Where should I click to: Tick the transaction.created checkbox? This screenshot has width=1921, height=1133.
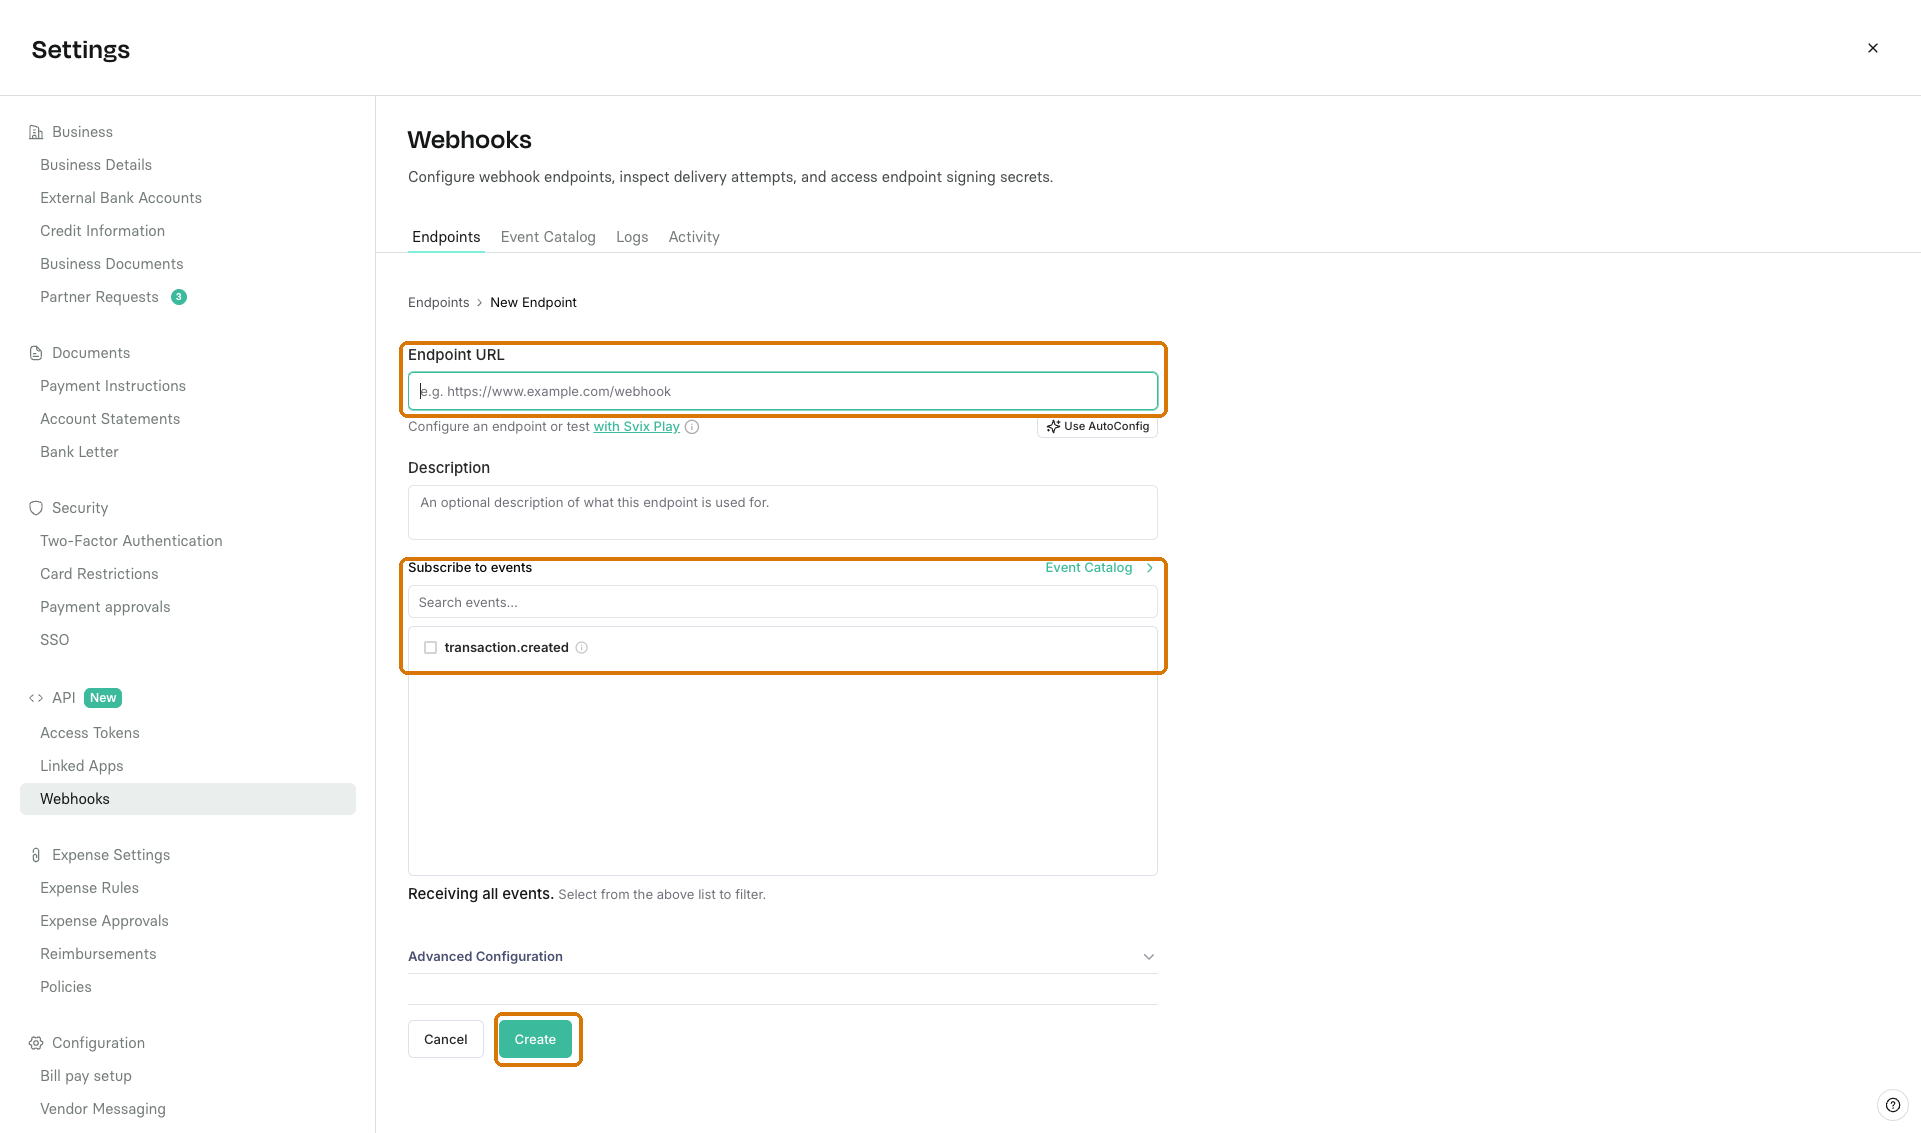[430, 648]
